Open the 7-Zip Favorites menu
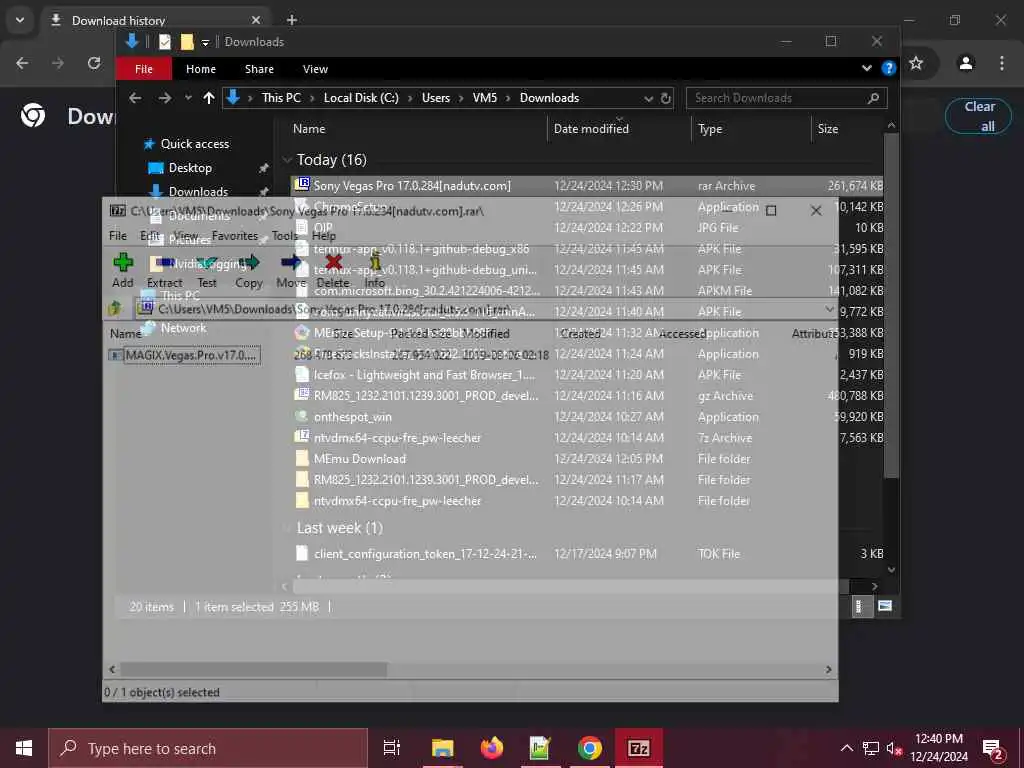Screen dimensions: 1024x768 [235, 236]
